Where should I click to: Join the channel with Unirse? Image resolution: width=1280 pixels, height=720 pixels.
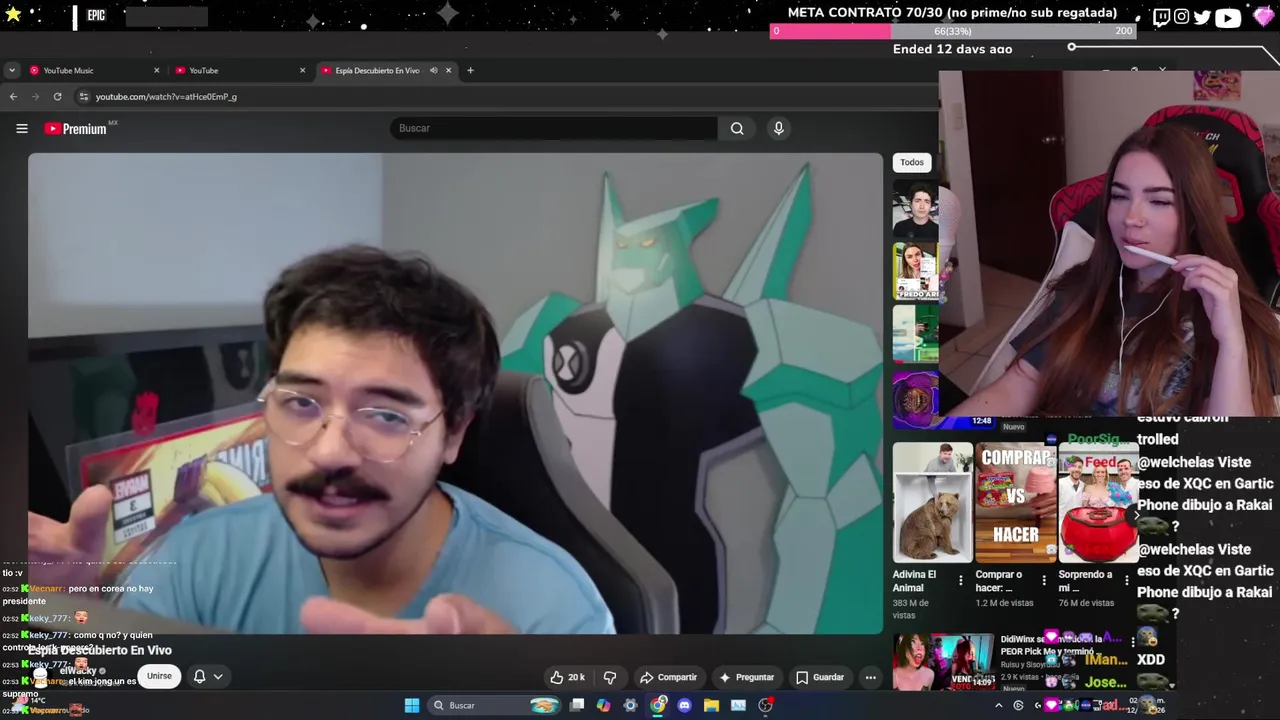pos(159,676)
